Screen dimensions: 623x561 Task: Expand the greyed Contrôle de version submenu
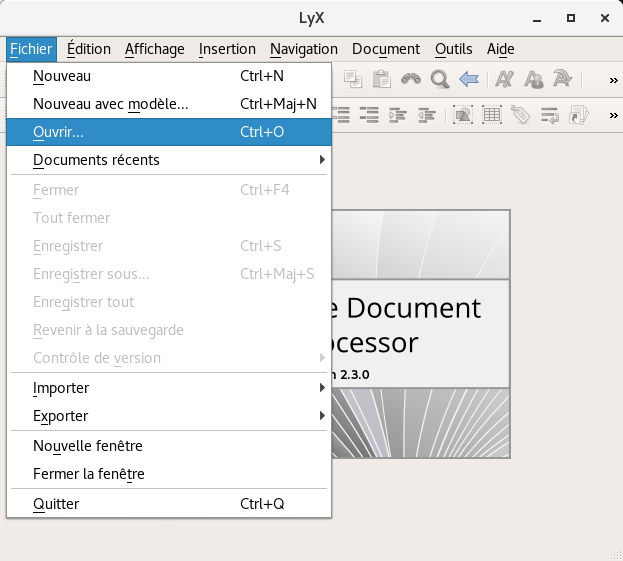(169, 358)
